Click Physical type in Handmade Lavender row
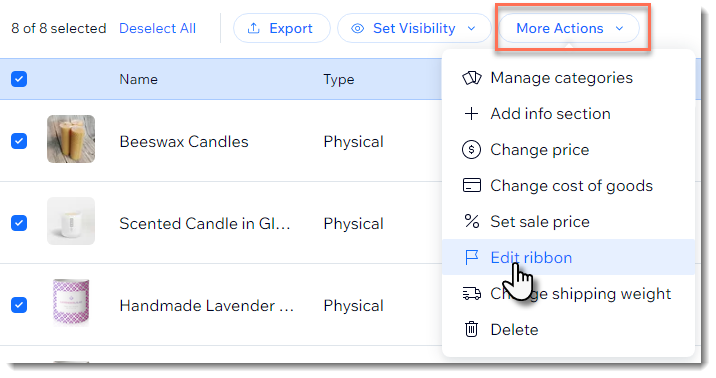716x378 pixels. 353,305
